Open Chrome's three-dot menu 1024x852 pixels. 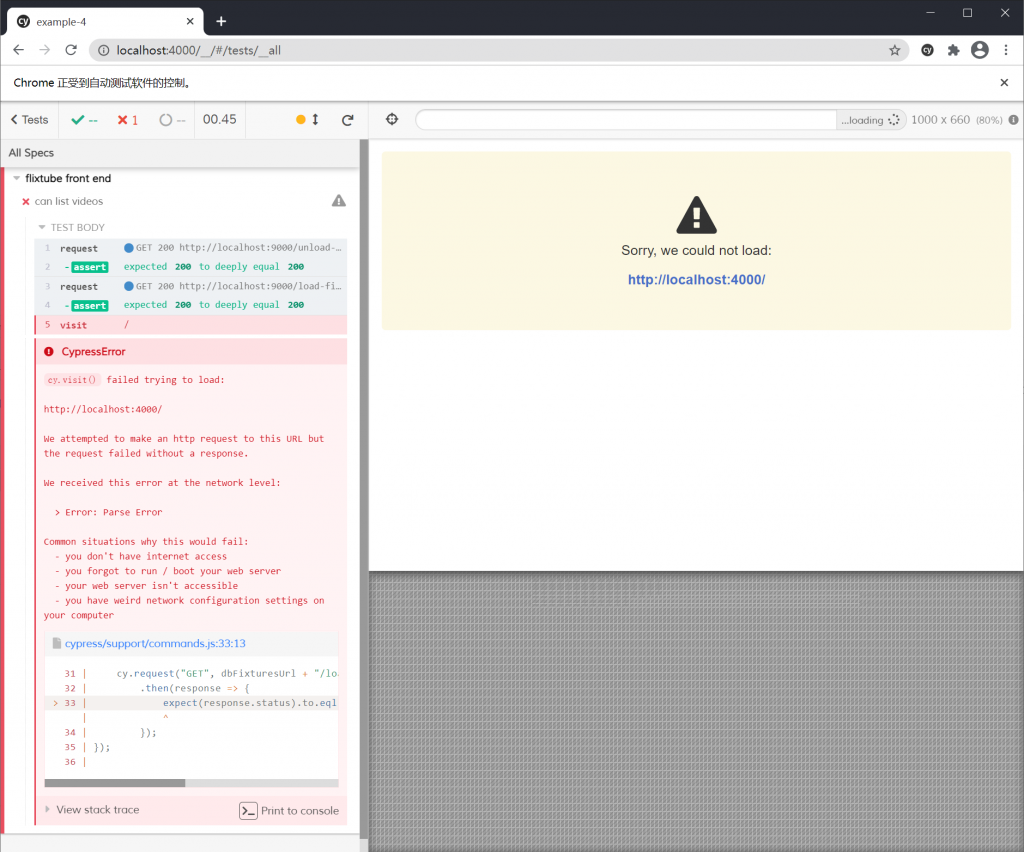click(x=1004, y=50)
